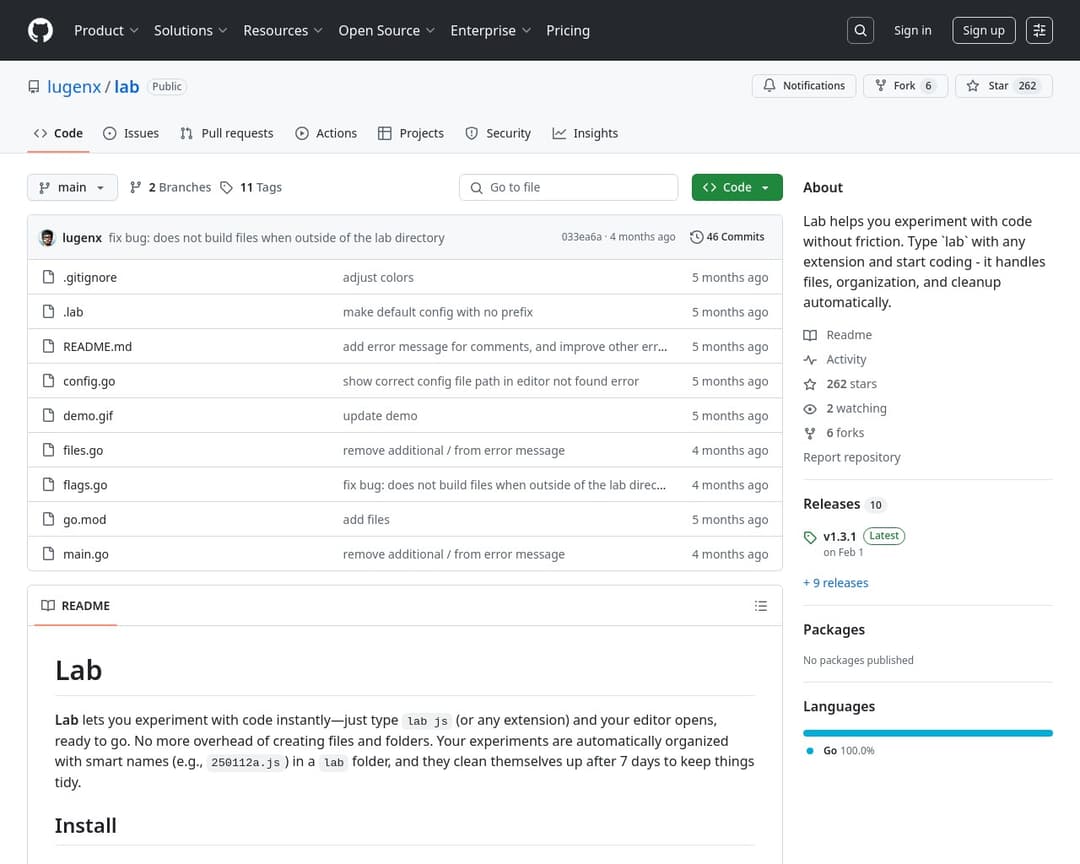Open the green Code dropdown
The height and width of the screenshot is (864, 1080).
(737, 187)
